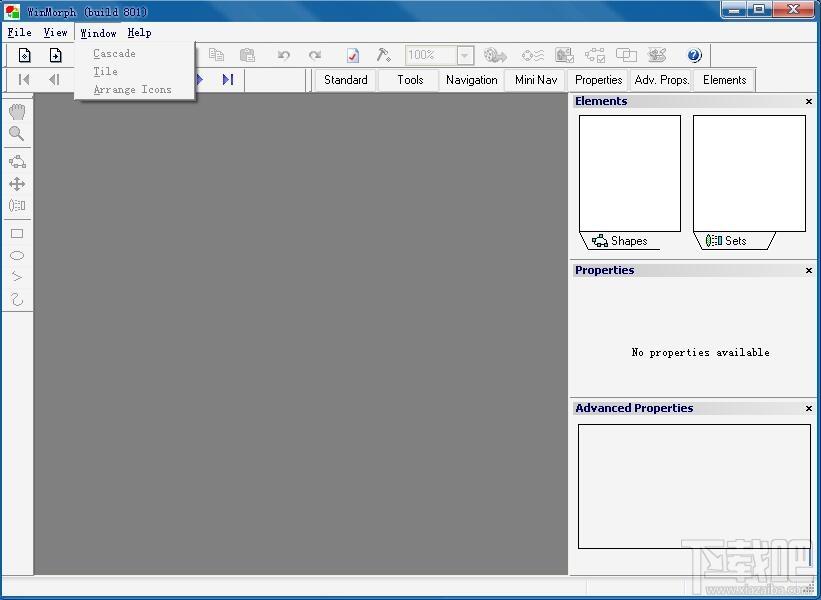This screenshot has height=600, width=821.
Task: Toggle the Standard toolbar button
Action: (346, 80)
